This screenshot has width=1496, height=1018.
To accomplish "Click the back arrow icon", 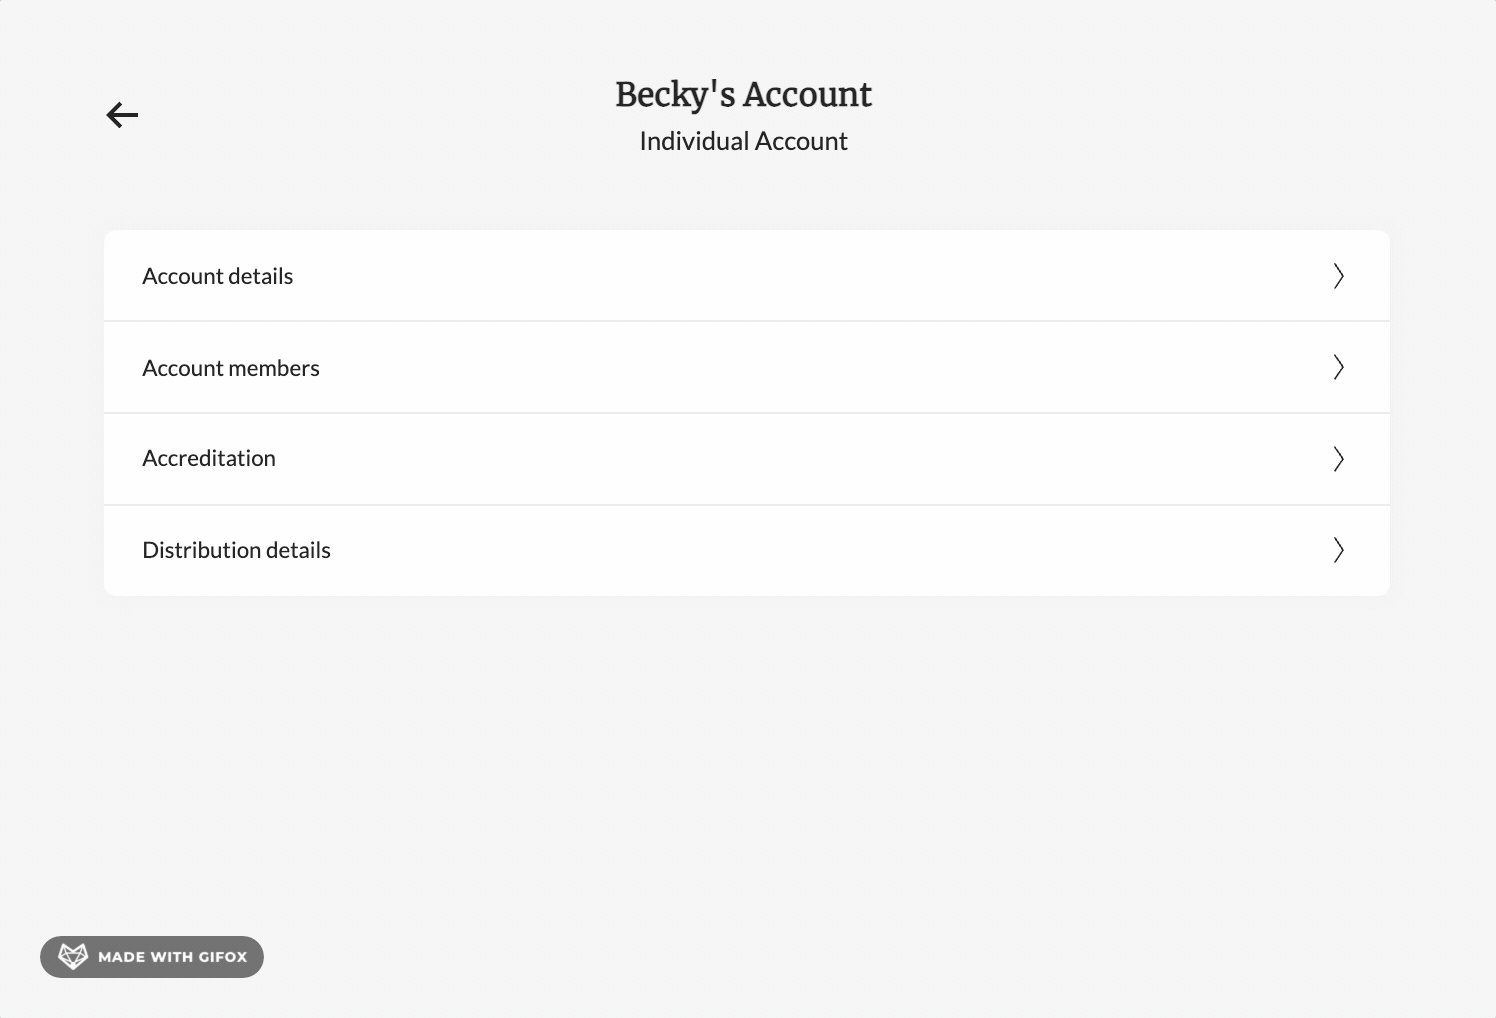I will (x=122, y=115).
